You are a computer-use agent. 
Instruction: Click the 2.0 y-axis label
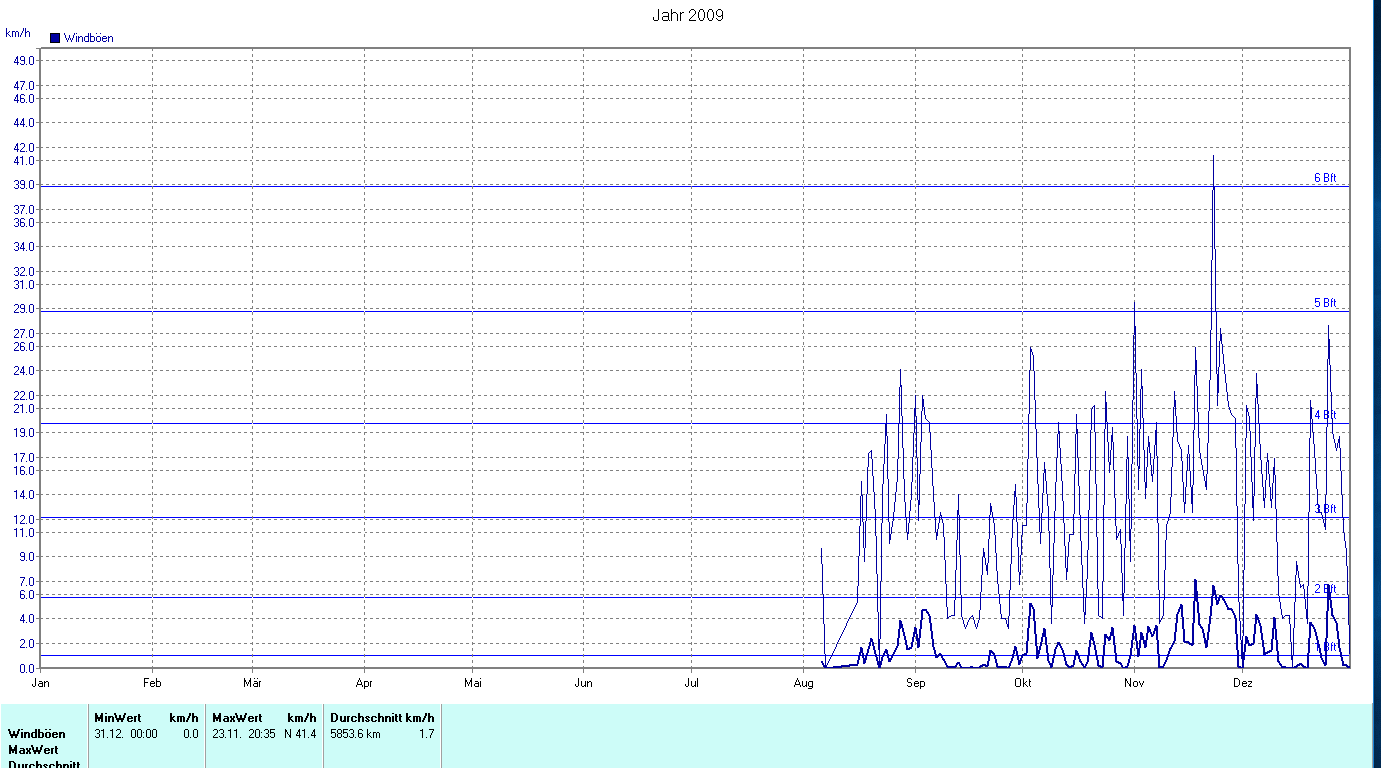click(28, 644)
